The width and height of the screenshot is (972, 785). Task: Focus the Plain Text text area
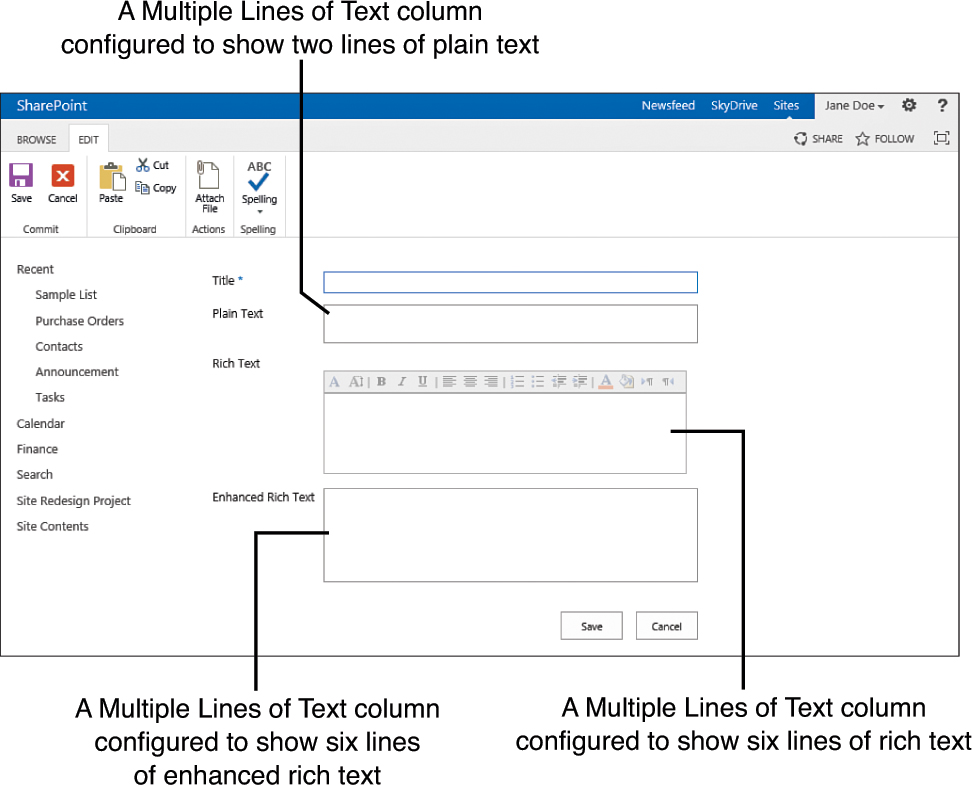[x=510, y=324]
